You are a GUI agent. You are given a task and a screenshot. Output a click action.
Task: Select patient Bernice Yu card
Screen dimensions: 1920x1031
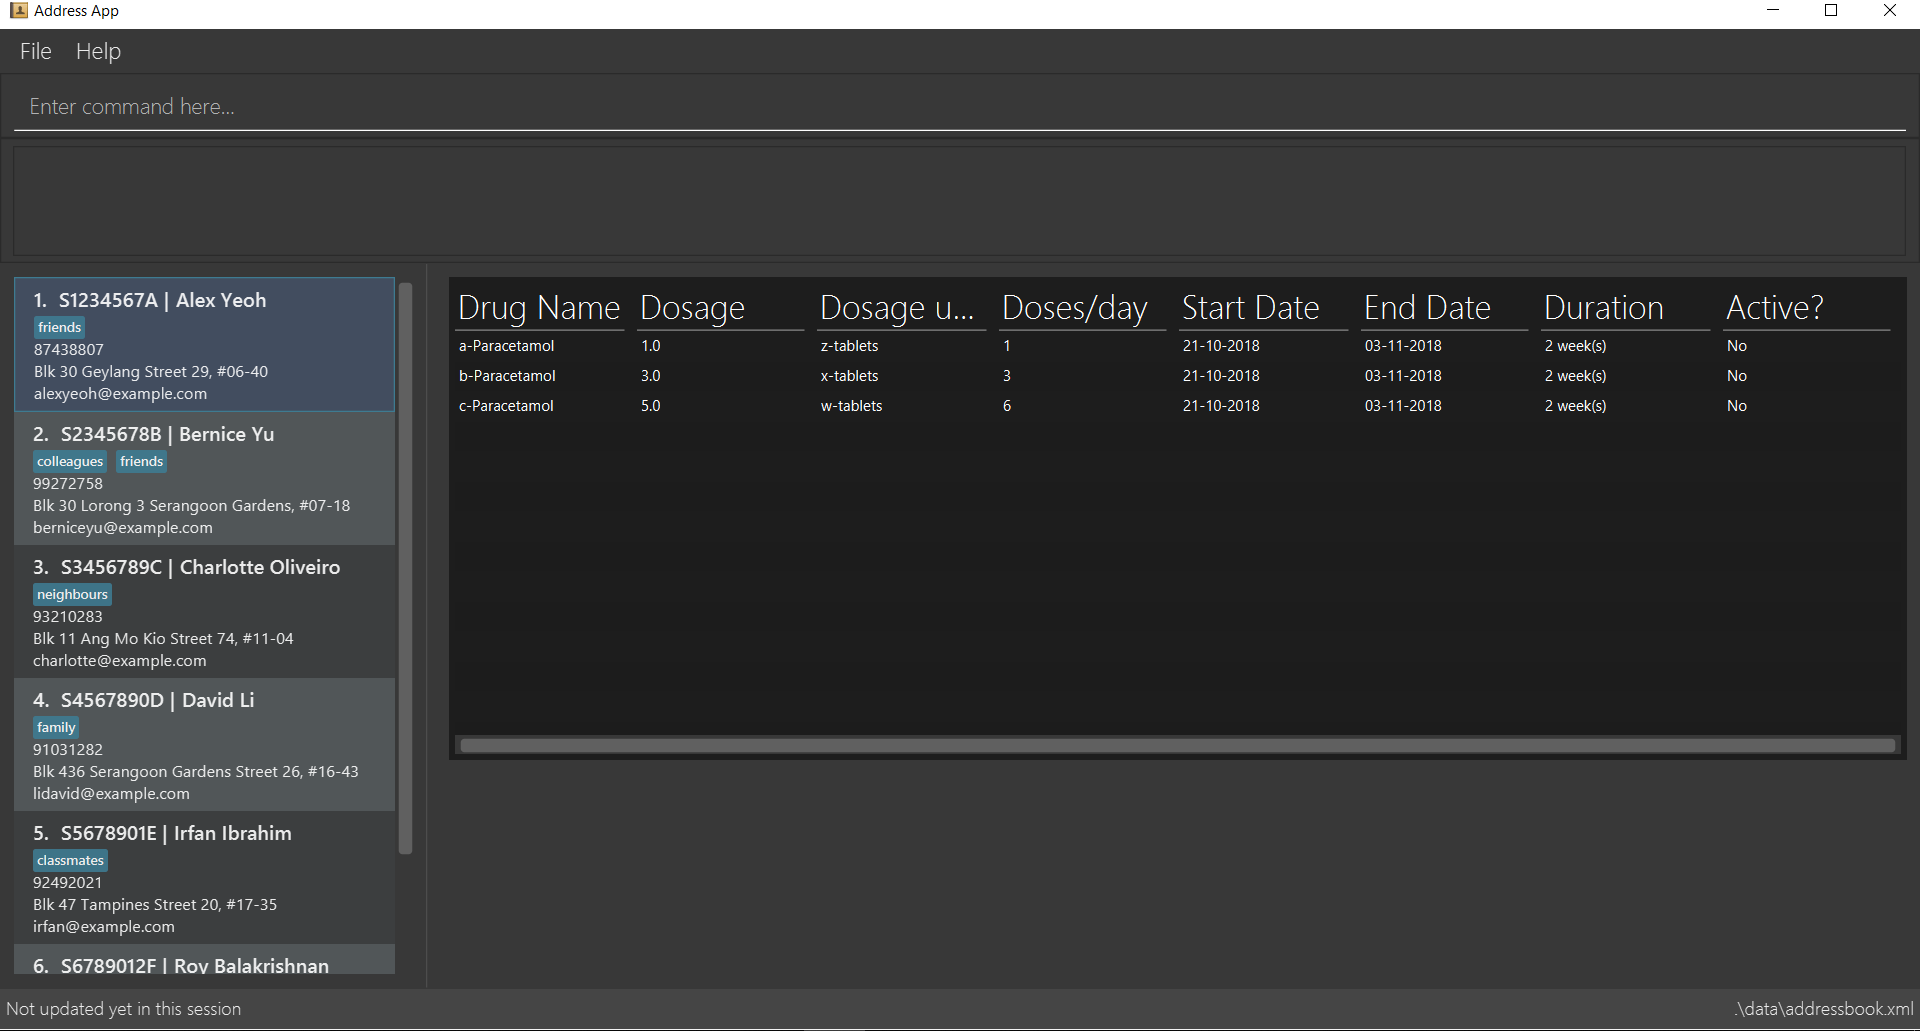(205, 478)
